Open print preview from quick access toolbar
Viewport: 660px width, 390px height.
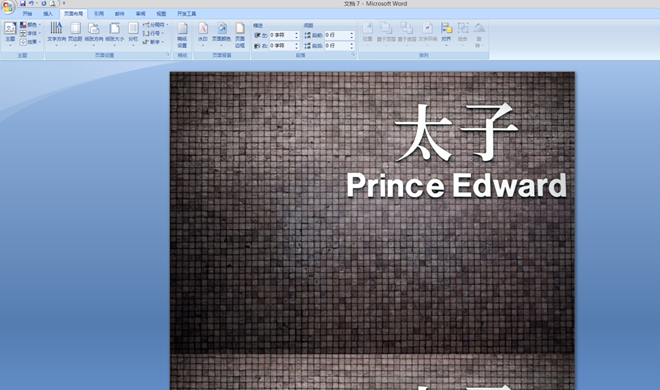click(53, 3)
